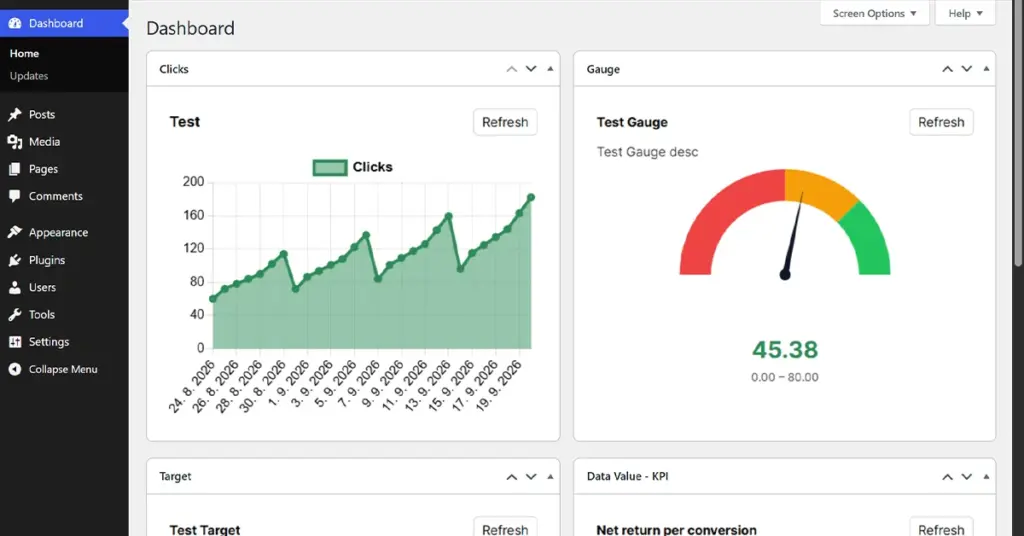Click the gauge needle pivot
Viewport: 1024px width, 536px height.
pyautogui.click(x=785, y=275)
